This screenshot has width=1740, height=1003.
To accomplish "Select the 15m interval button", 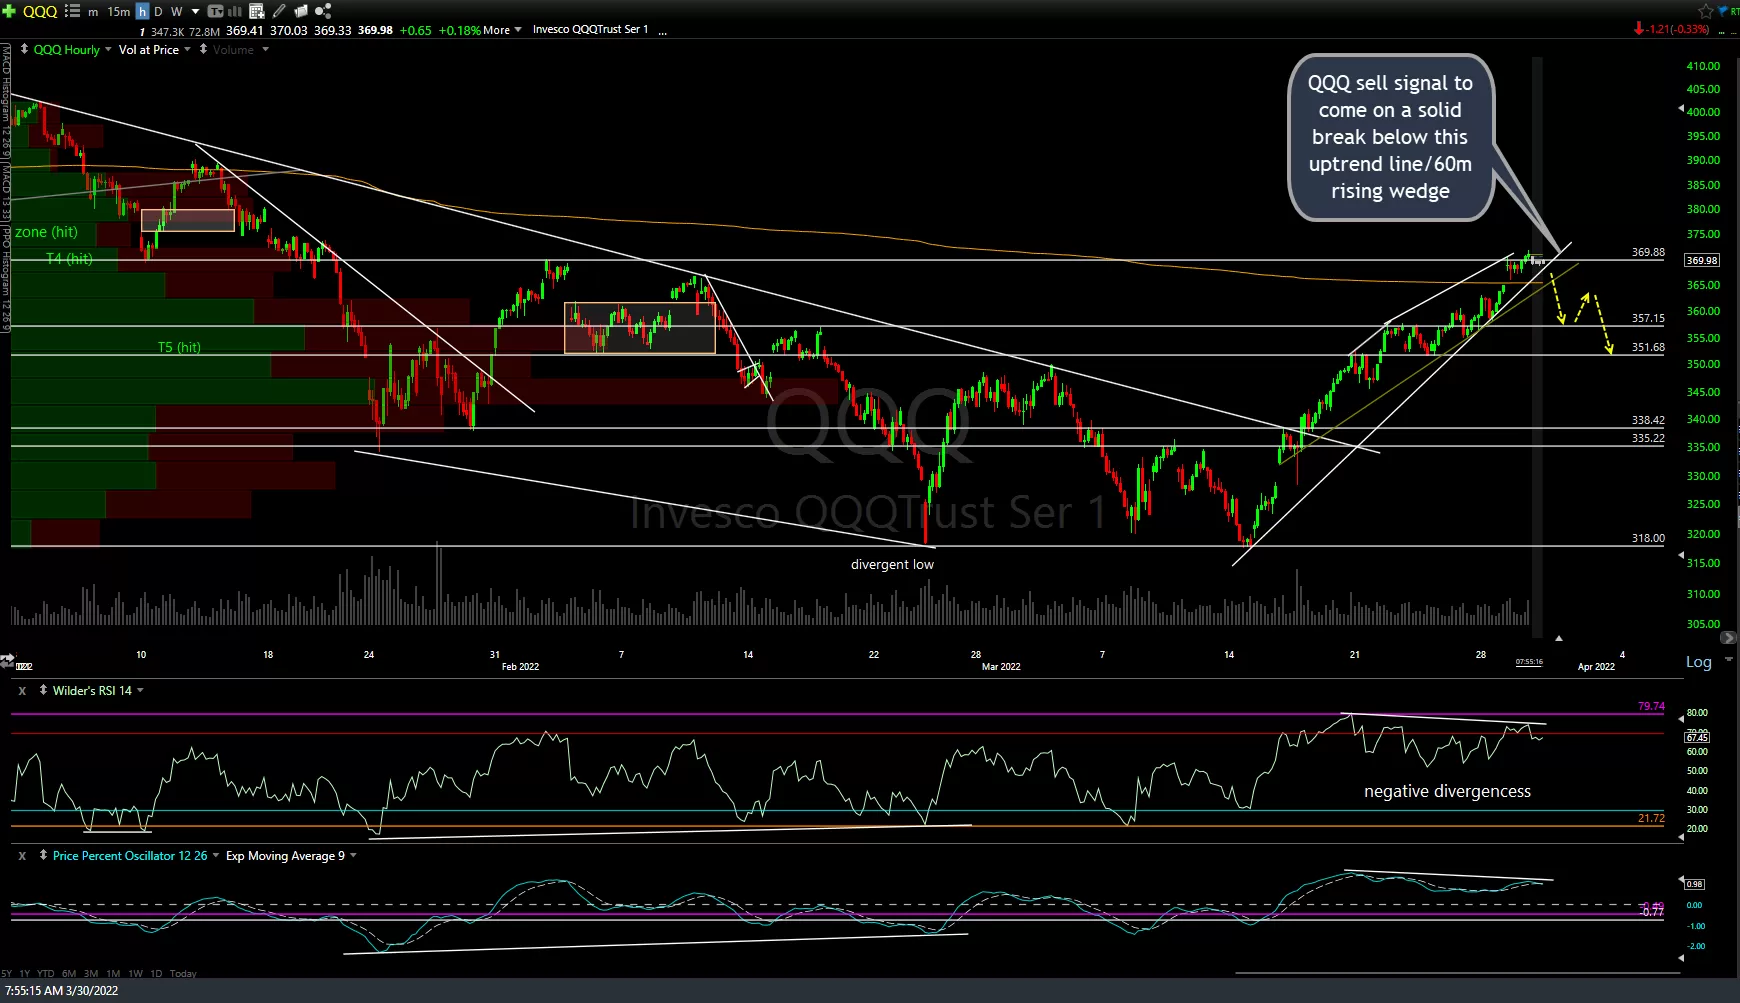I will pos(119,12).
